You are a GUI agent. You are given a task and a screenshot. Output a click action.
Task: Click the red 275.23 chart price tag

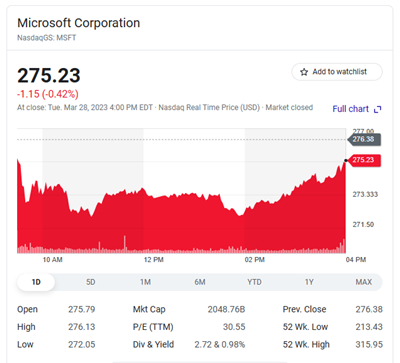(364, 160)
